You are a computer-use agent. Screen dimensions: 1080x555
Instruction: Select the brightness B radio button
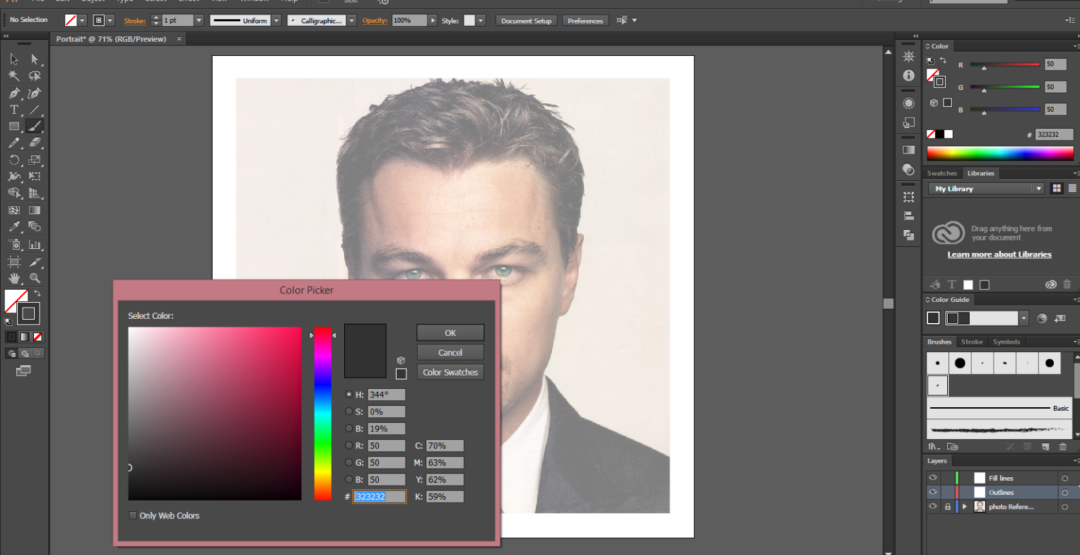tap(349, 428)
